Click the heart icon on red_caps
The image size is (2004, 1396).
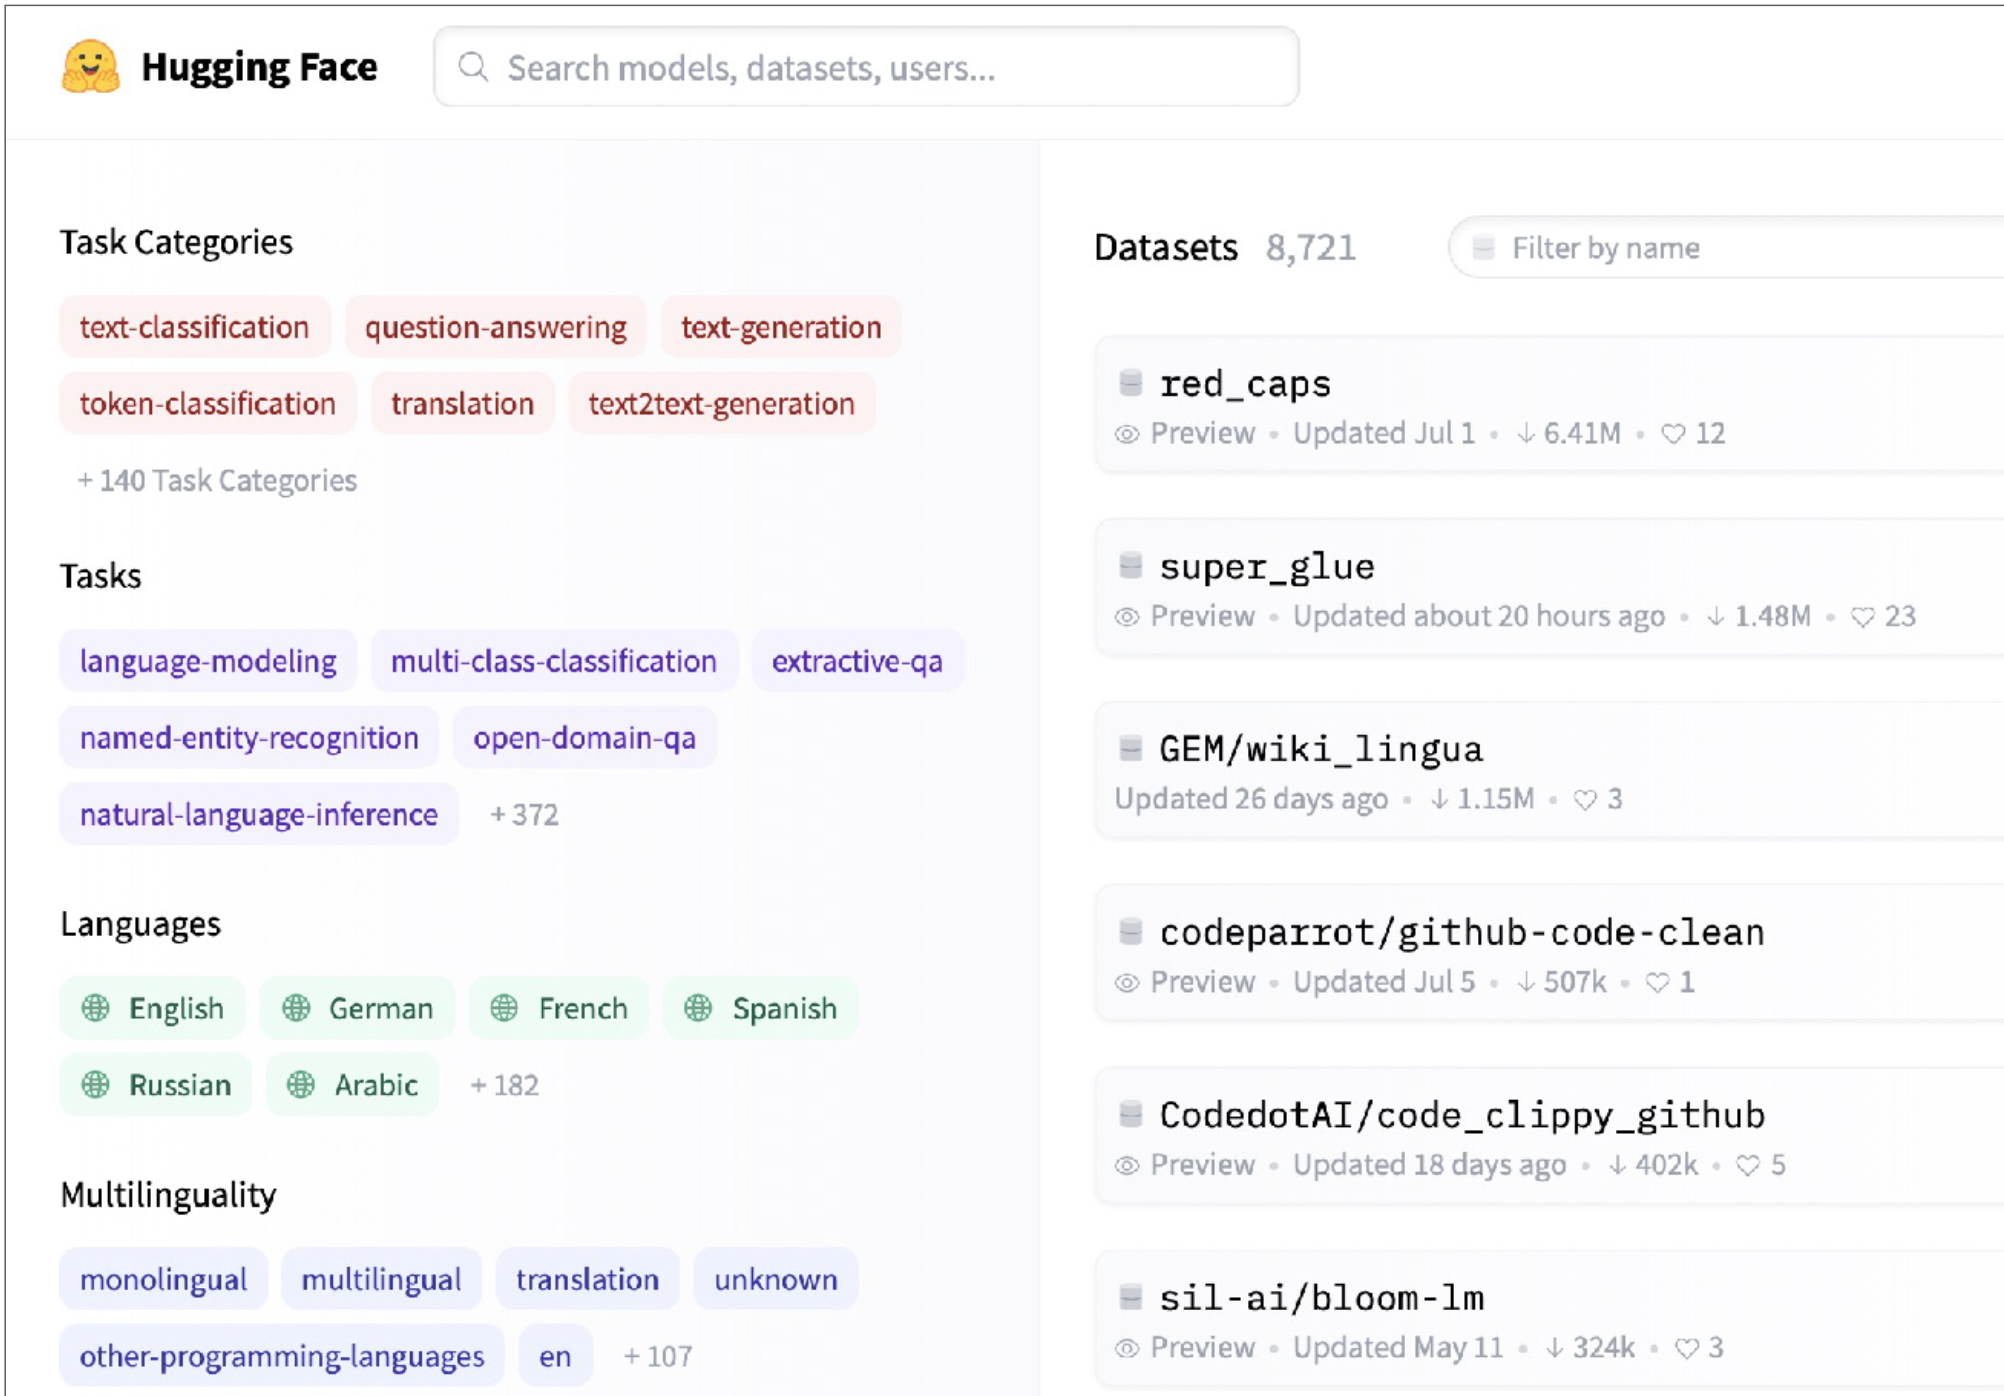tap(1673, 434)
